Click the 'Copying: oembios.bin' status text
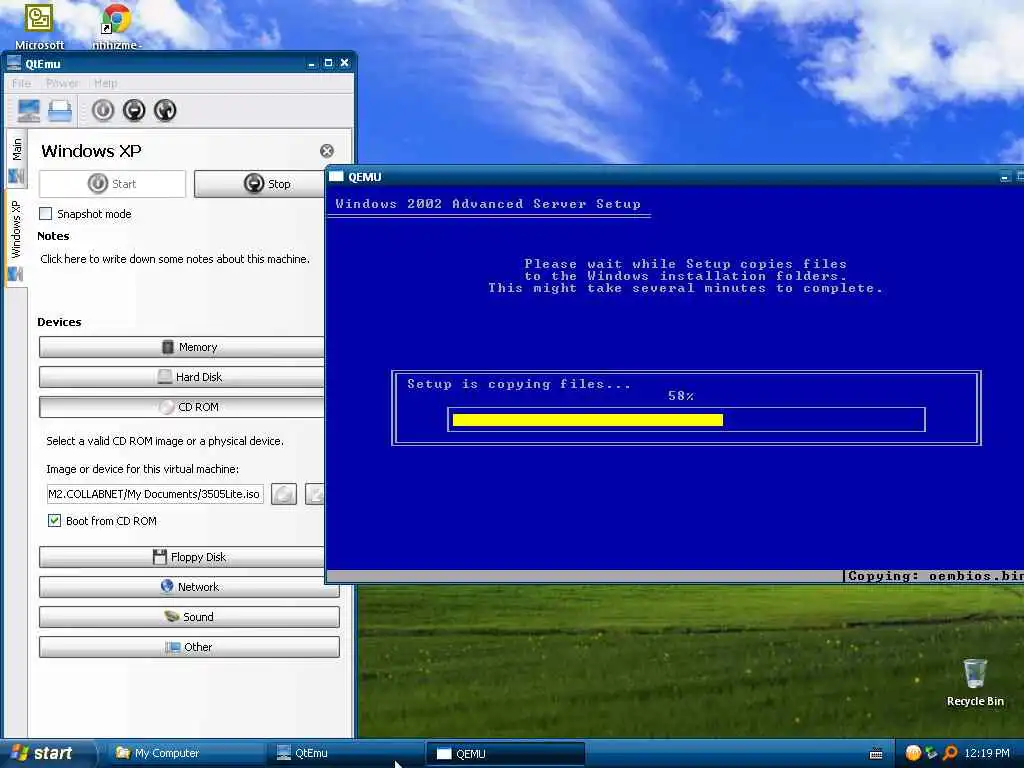The height and width of the screenshot is (768, 1024). 935,576
